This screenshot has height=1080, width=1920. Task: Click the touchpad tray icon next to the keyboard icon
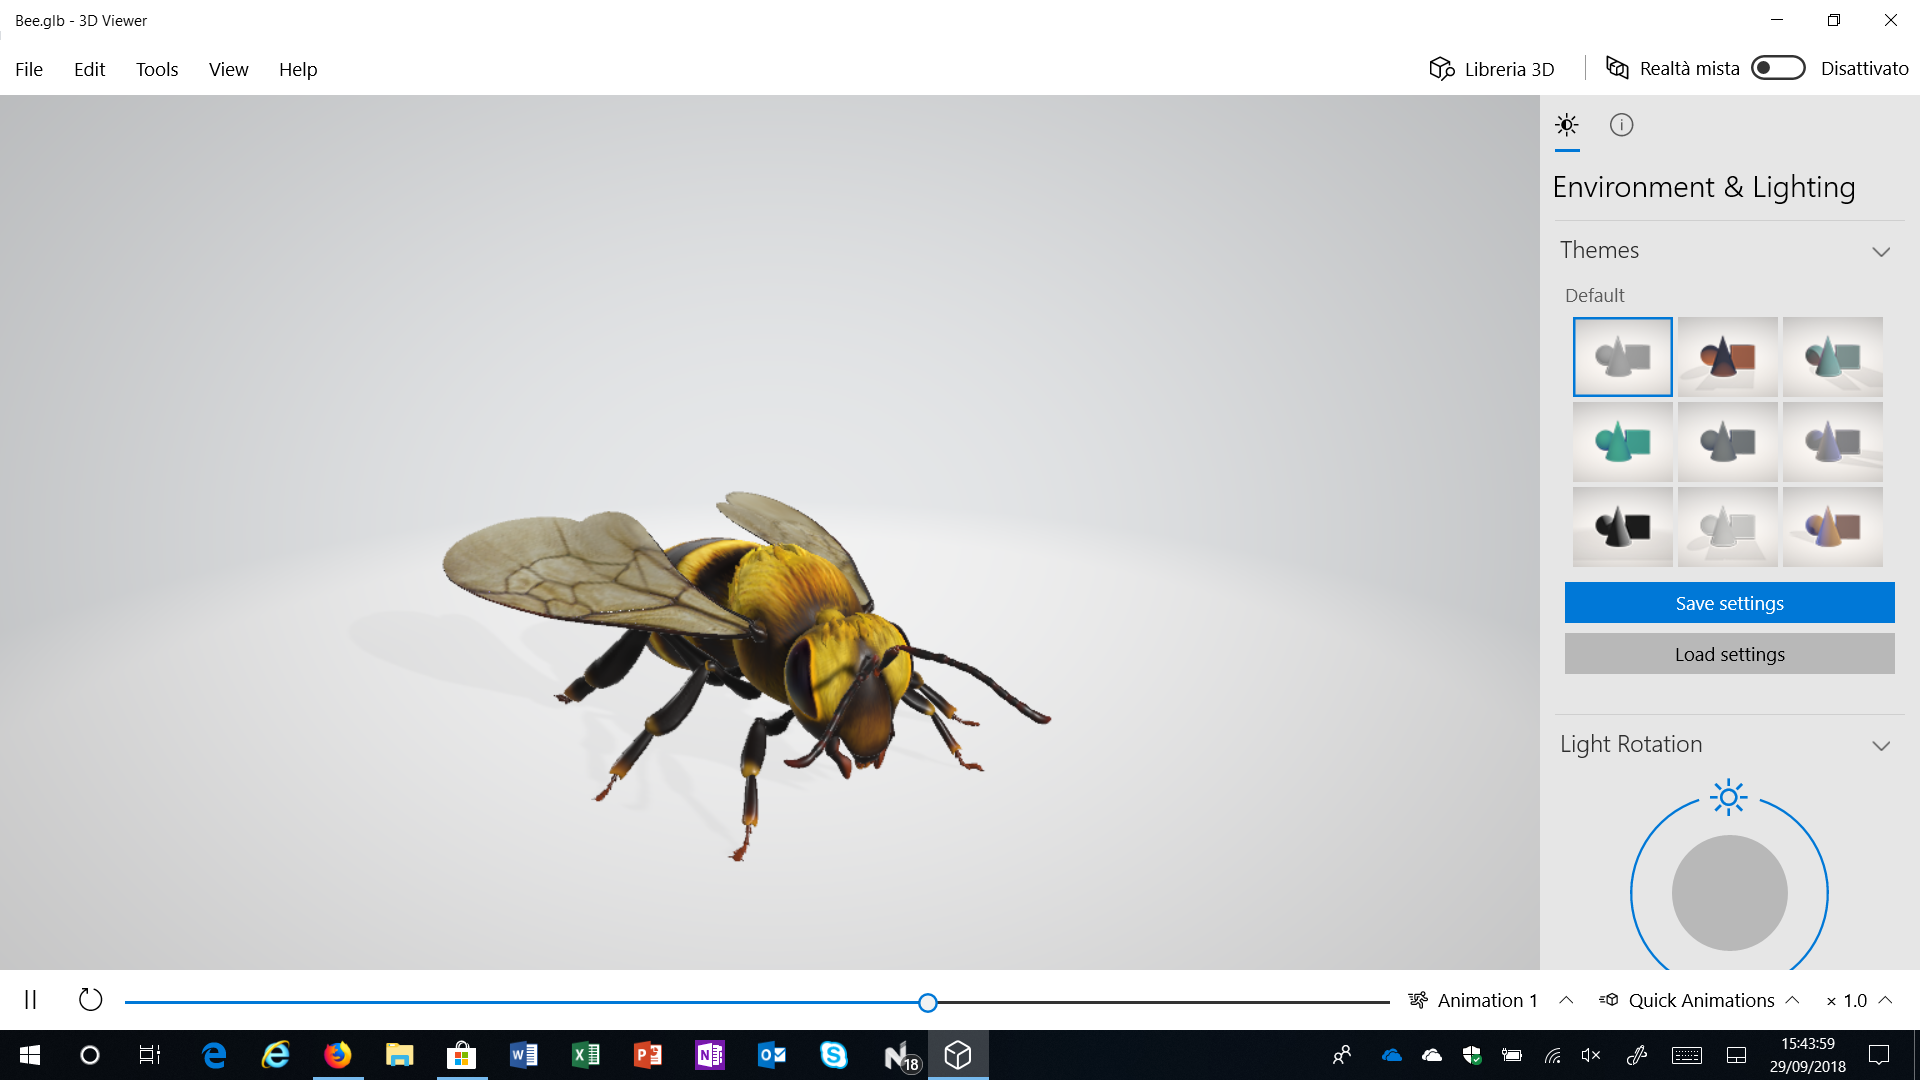pos(1737,1055)
